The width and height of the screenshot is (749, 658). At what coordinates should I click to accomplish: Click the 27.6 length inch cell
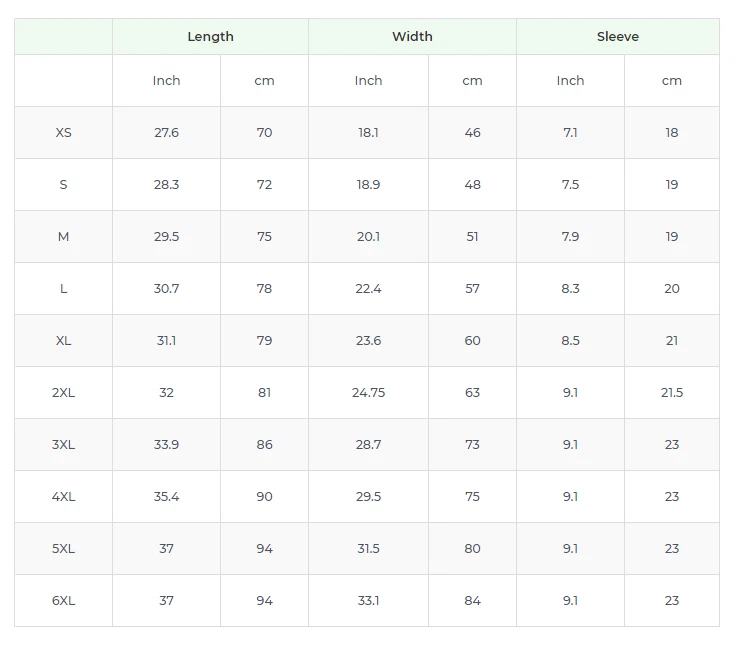click(166, 132)
